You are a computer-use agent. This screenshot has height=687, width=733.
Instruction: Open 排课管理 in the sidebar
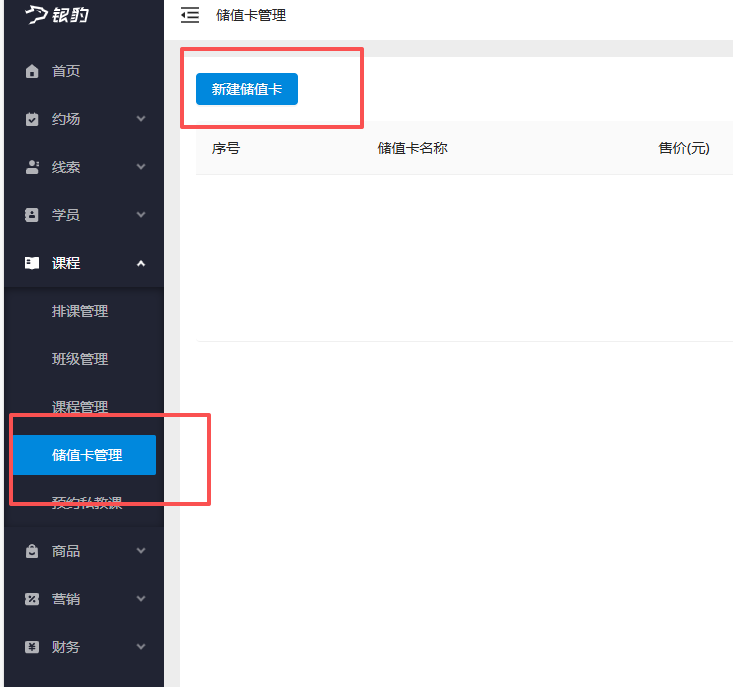pos(80,311)
